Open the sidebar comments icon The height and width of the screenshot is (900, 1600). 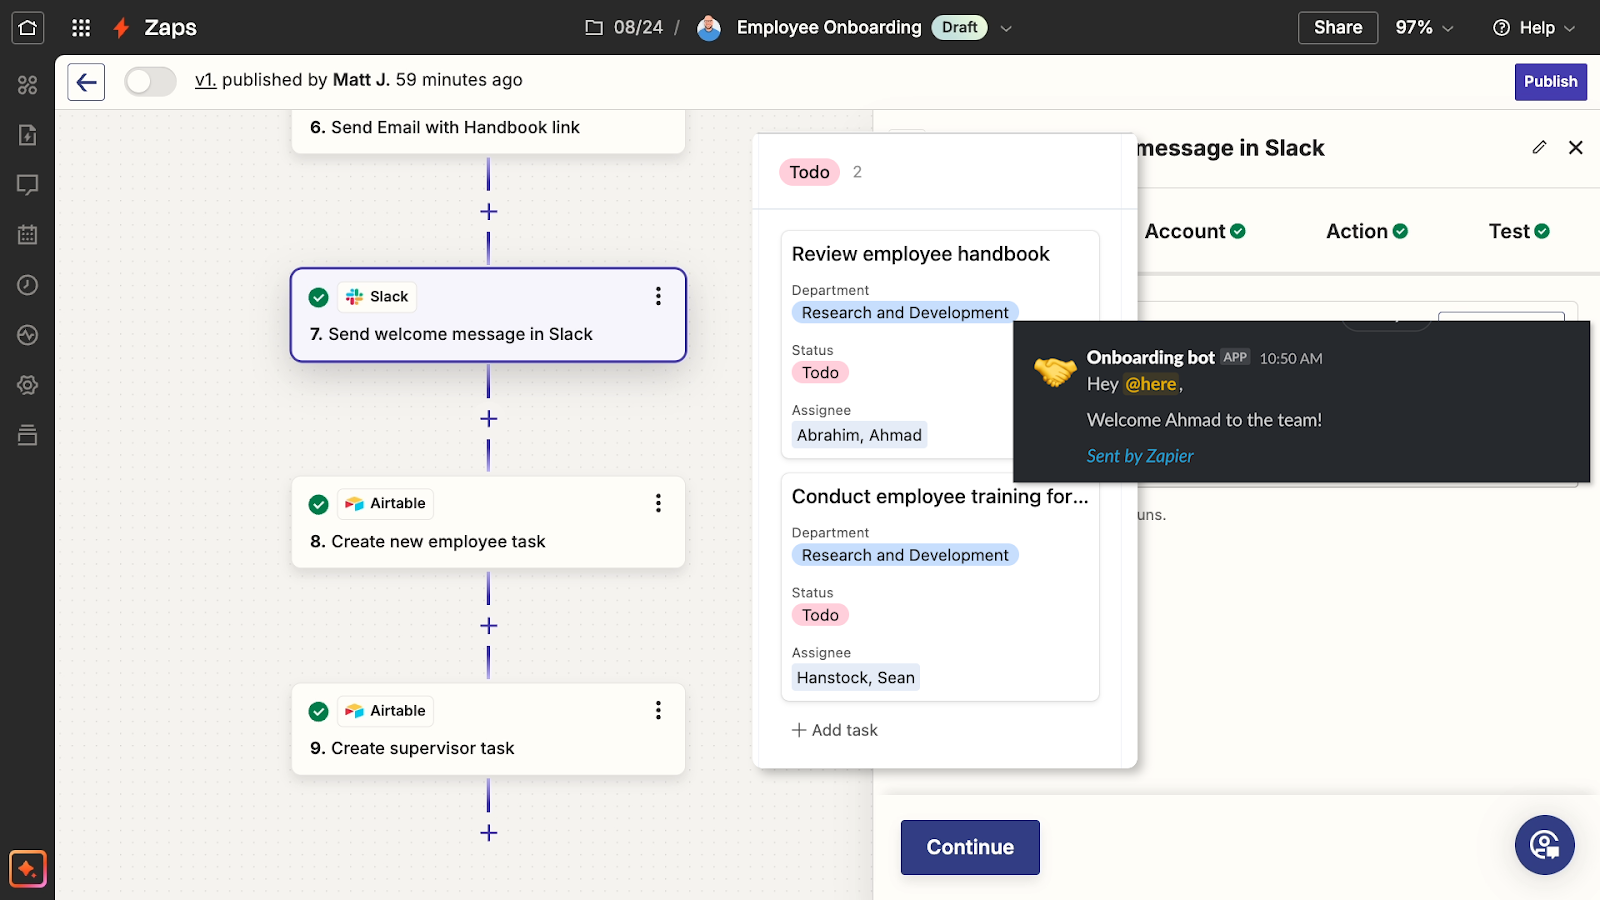click(28, 185)
